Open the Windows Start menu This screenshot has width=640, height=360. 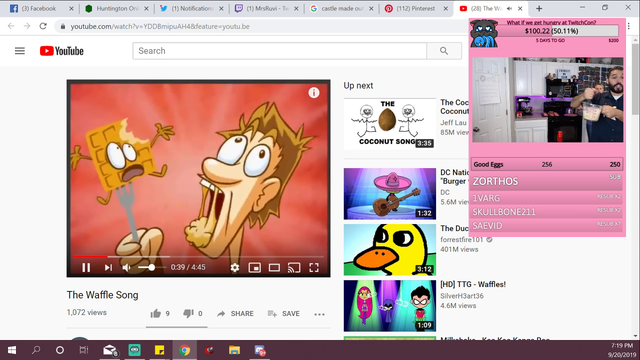[x=12, y=350]
